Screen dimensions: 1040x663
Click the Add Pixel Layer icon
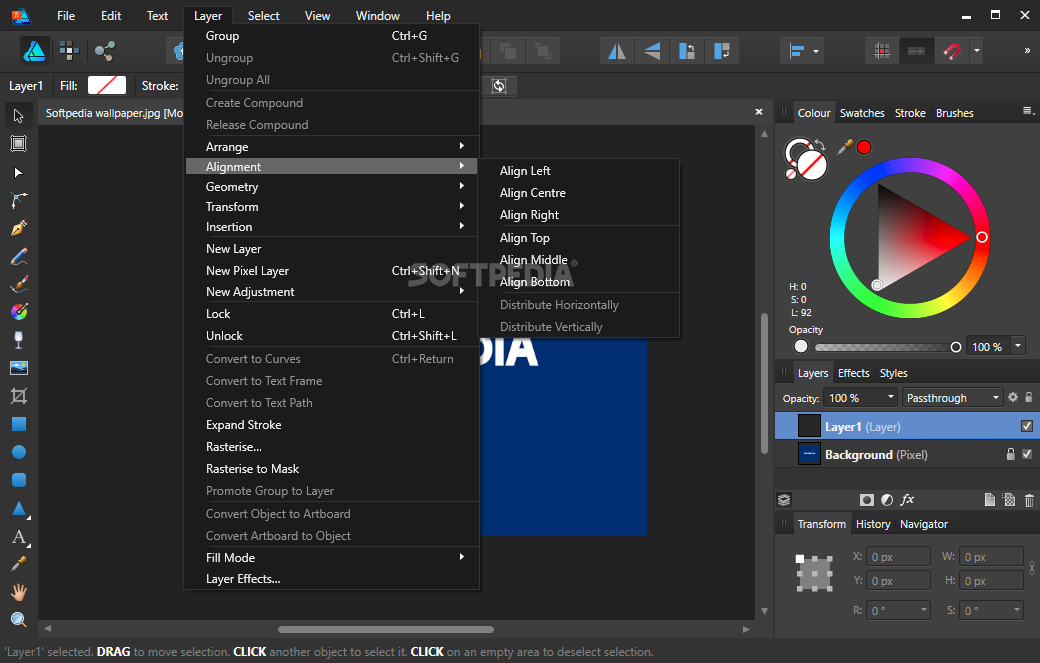tap(1009, 500)
